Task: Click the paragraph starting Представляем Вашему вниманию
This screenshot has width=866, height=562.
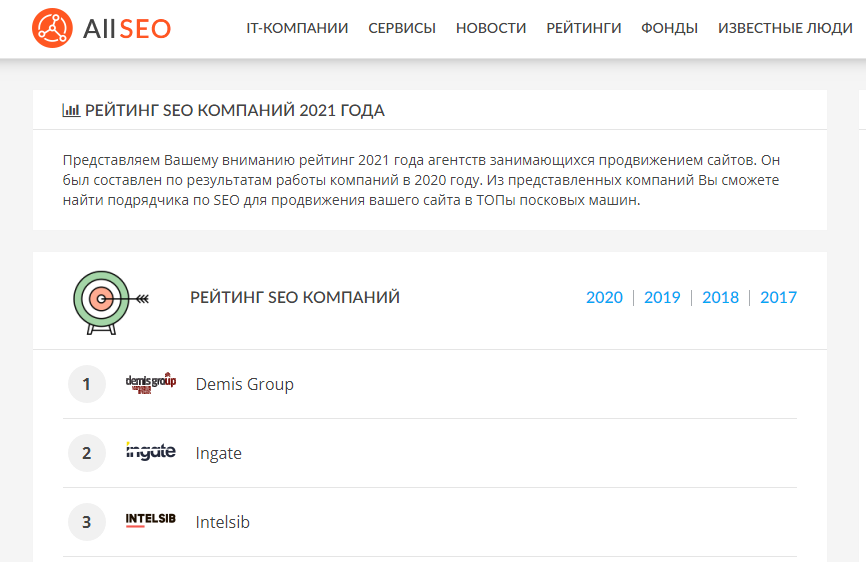Action: click(x=421, y=180)
